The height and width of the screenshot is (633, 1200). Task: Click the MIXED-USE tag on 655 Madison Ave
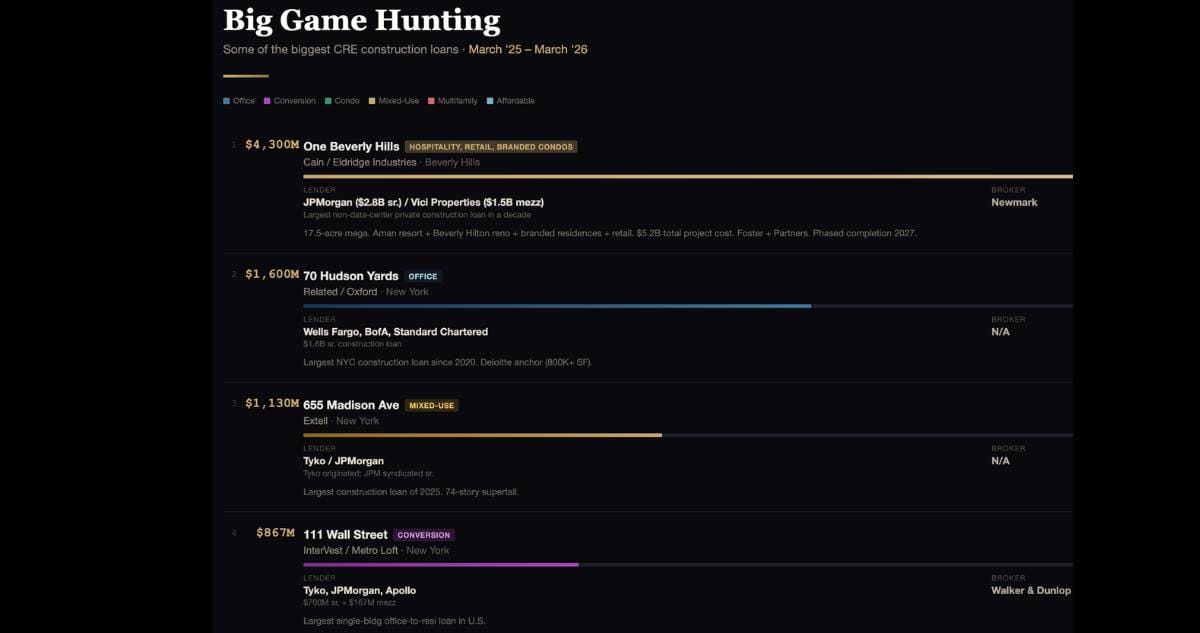coord(432,406)
